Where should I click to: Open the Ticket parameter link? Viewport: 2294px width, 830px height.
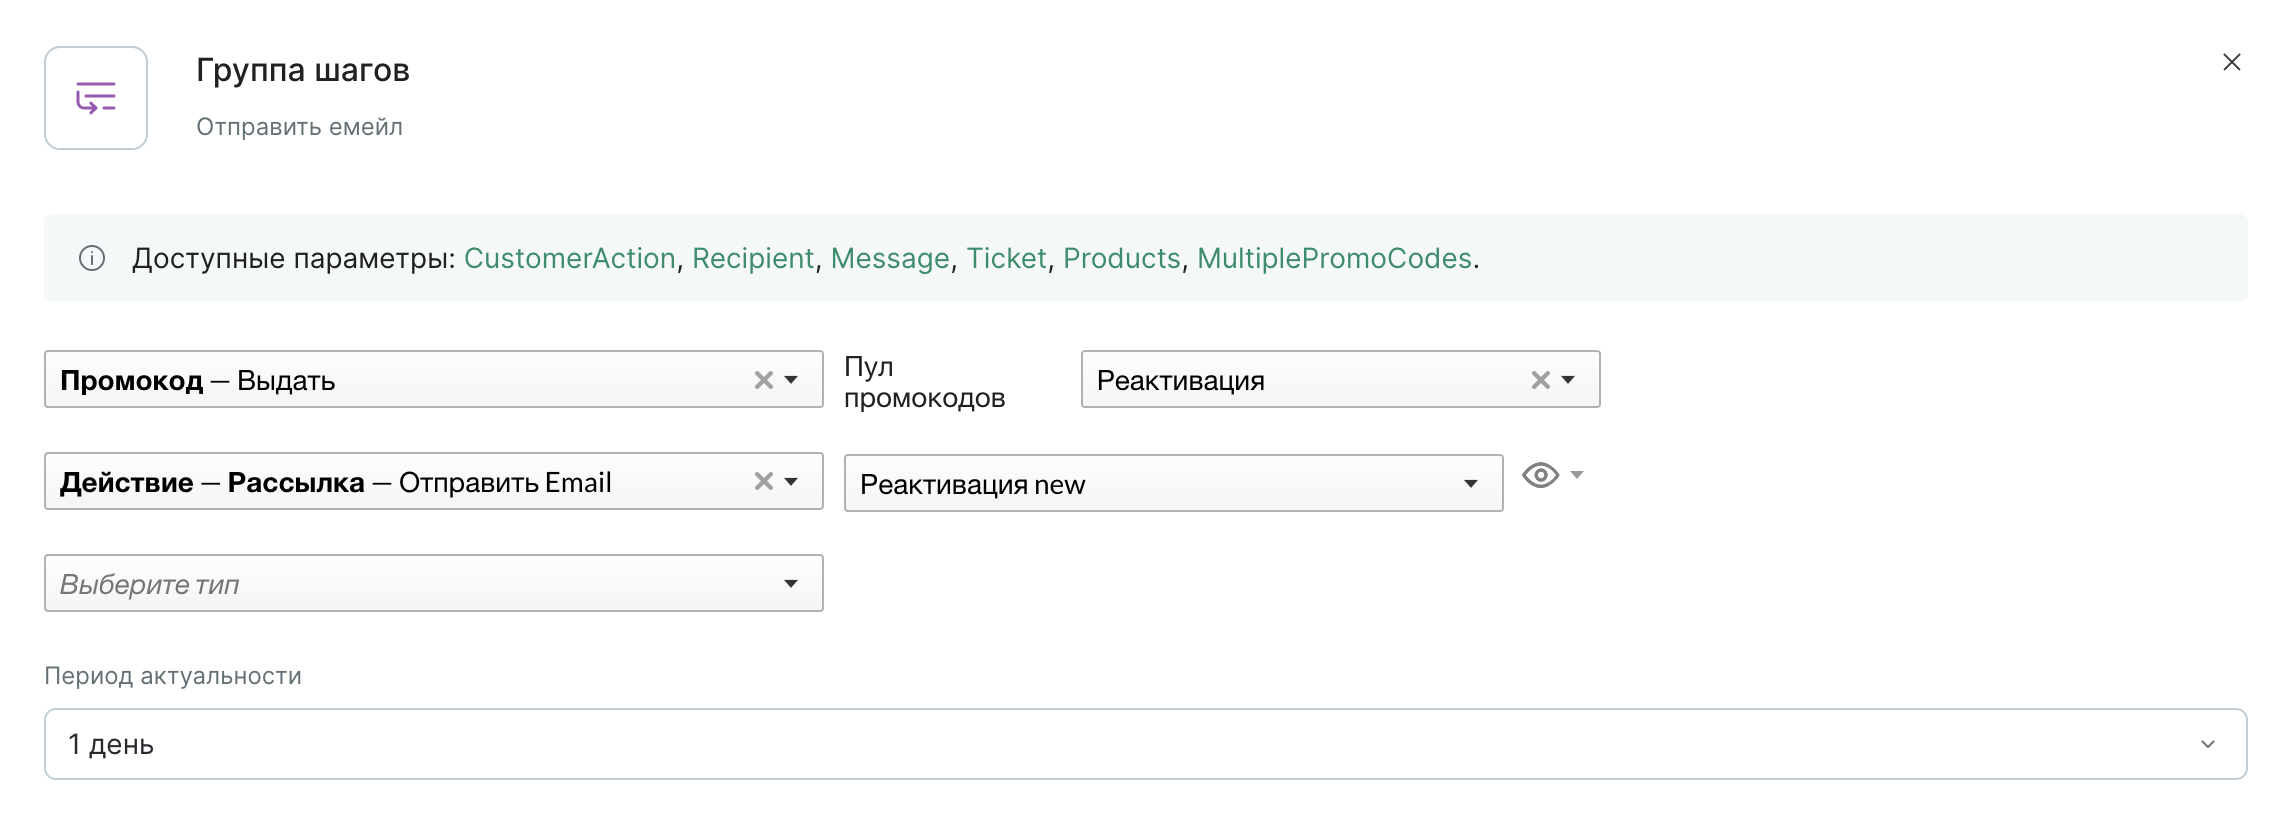click(1006, 258)
